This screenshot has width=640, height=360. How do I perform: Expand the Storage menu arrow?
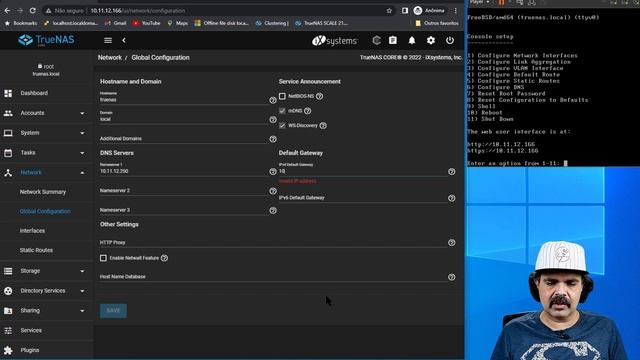click(x=82, y=271)
